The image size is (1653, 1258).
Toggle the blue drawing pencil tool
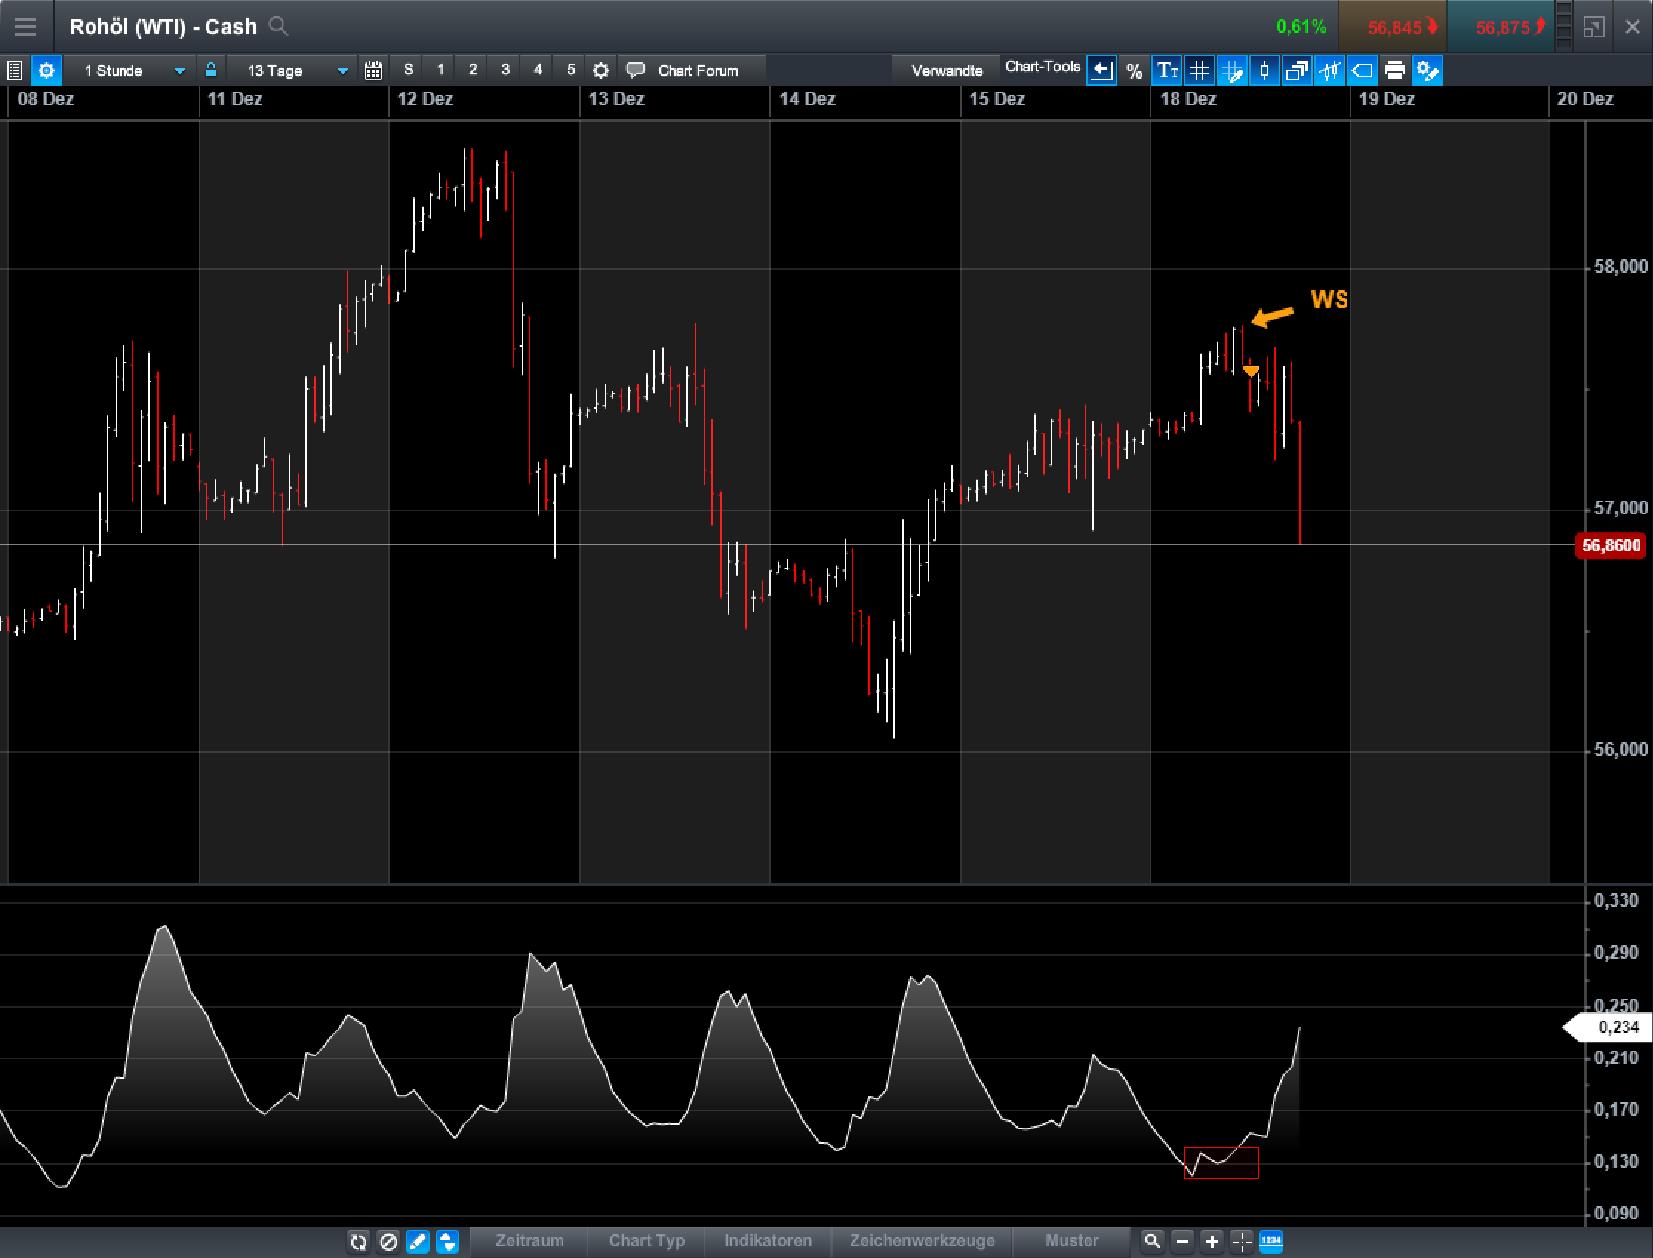pos(416,1241)
